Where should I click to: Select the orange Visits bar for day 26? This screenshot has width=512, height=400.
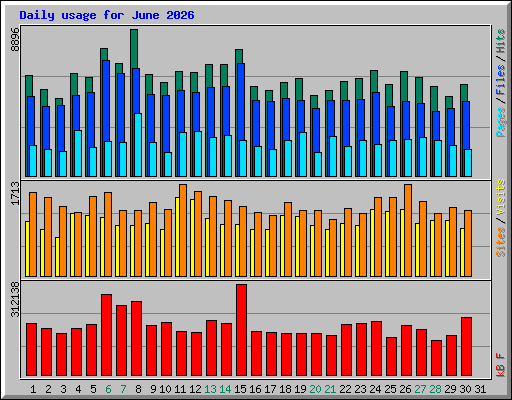coord(408,230)
